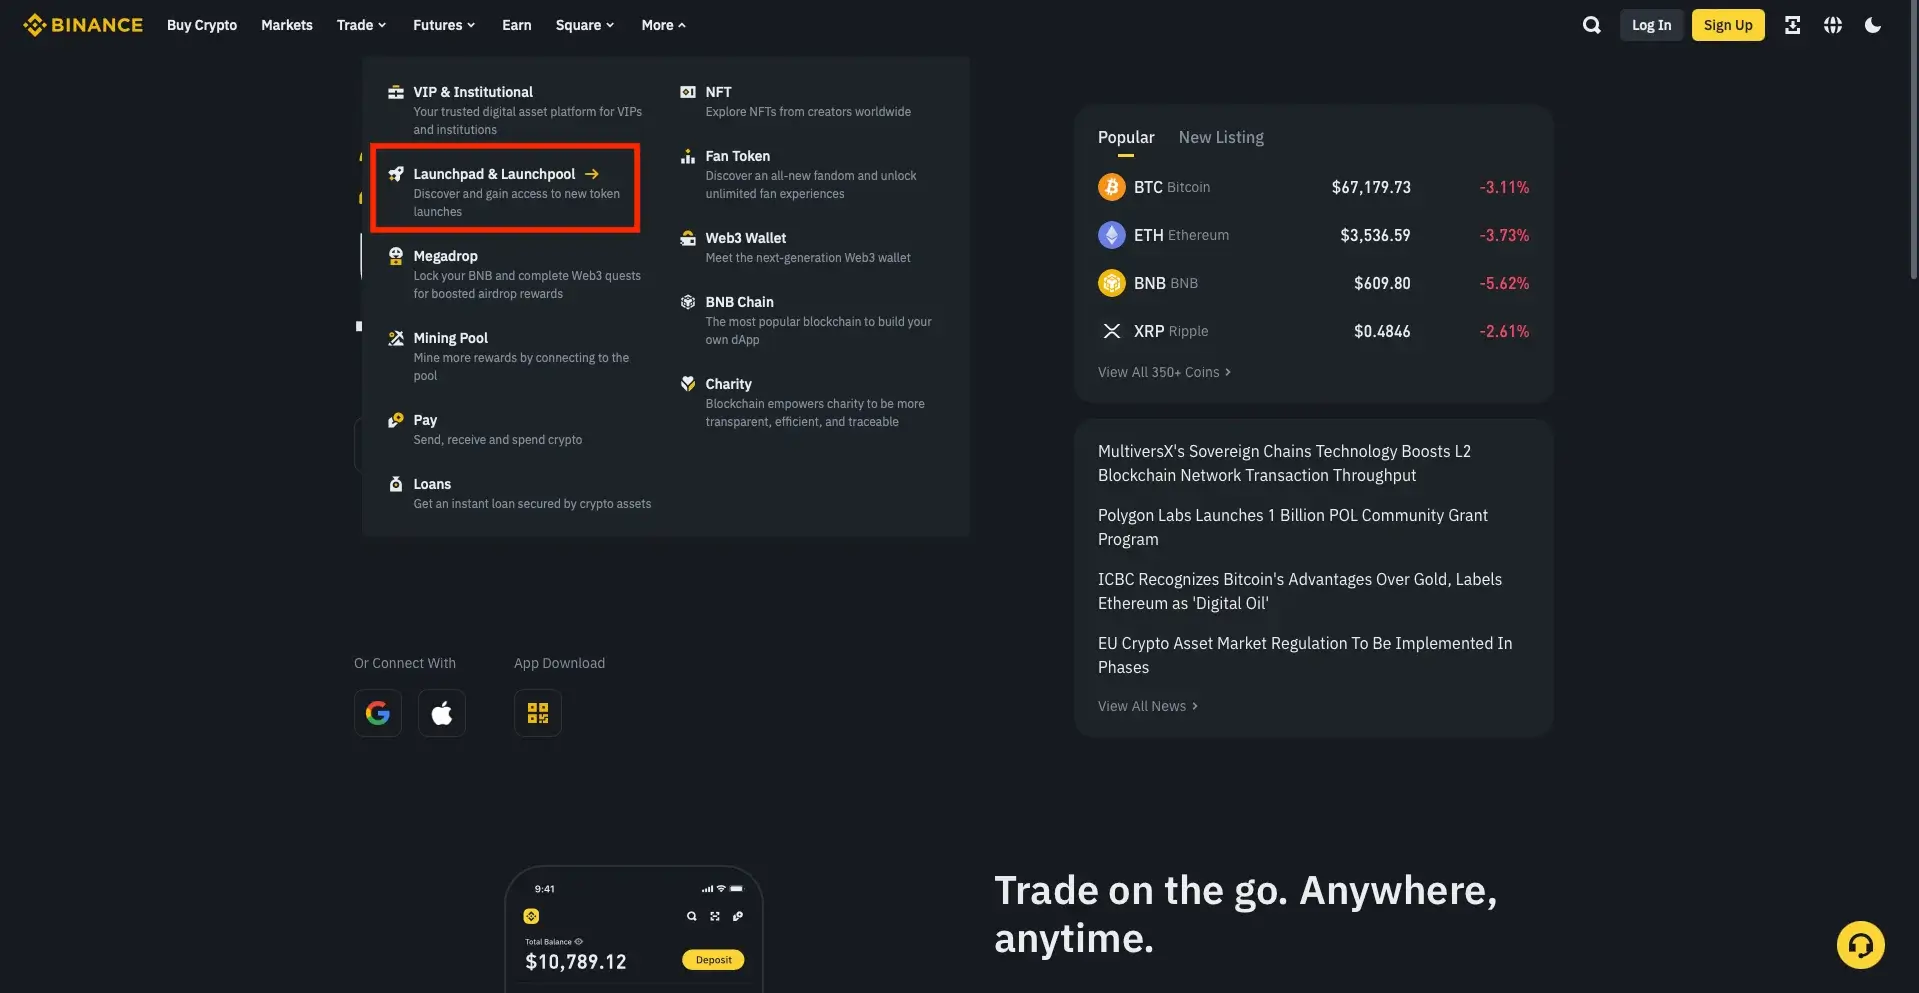
Task: Click the Megadrop icon
Action: (x=396, y=256)
